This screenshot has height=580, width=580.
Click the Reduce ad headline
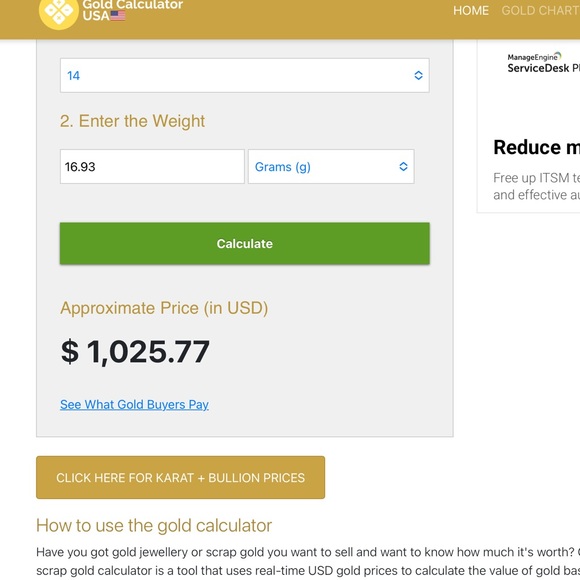click(536, 147)
